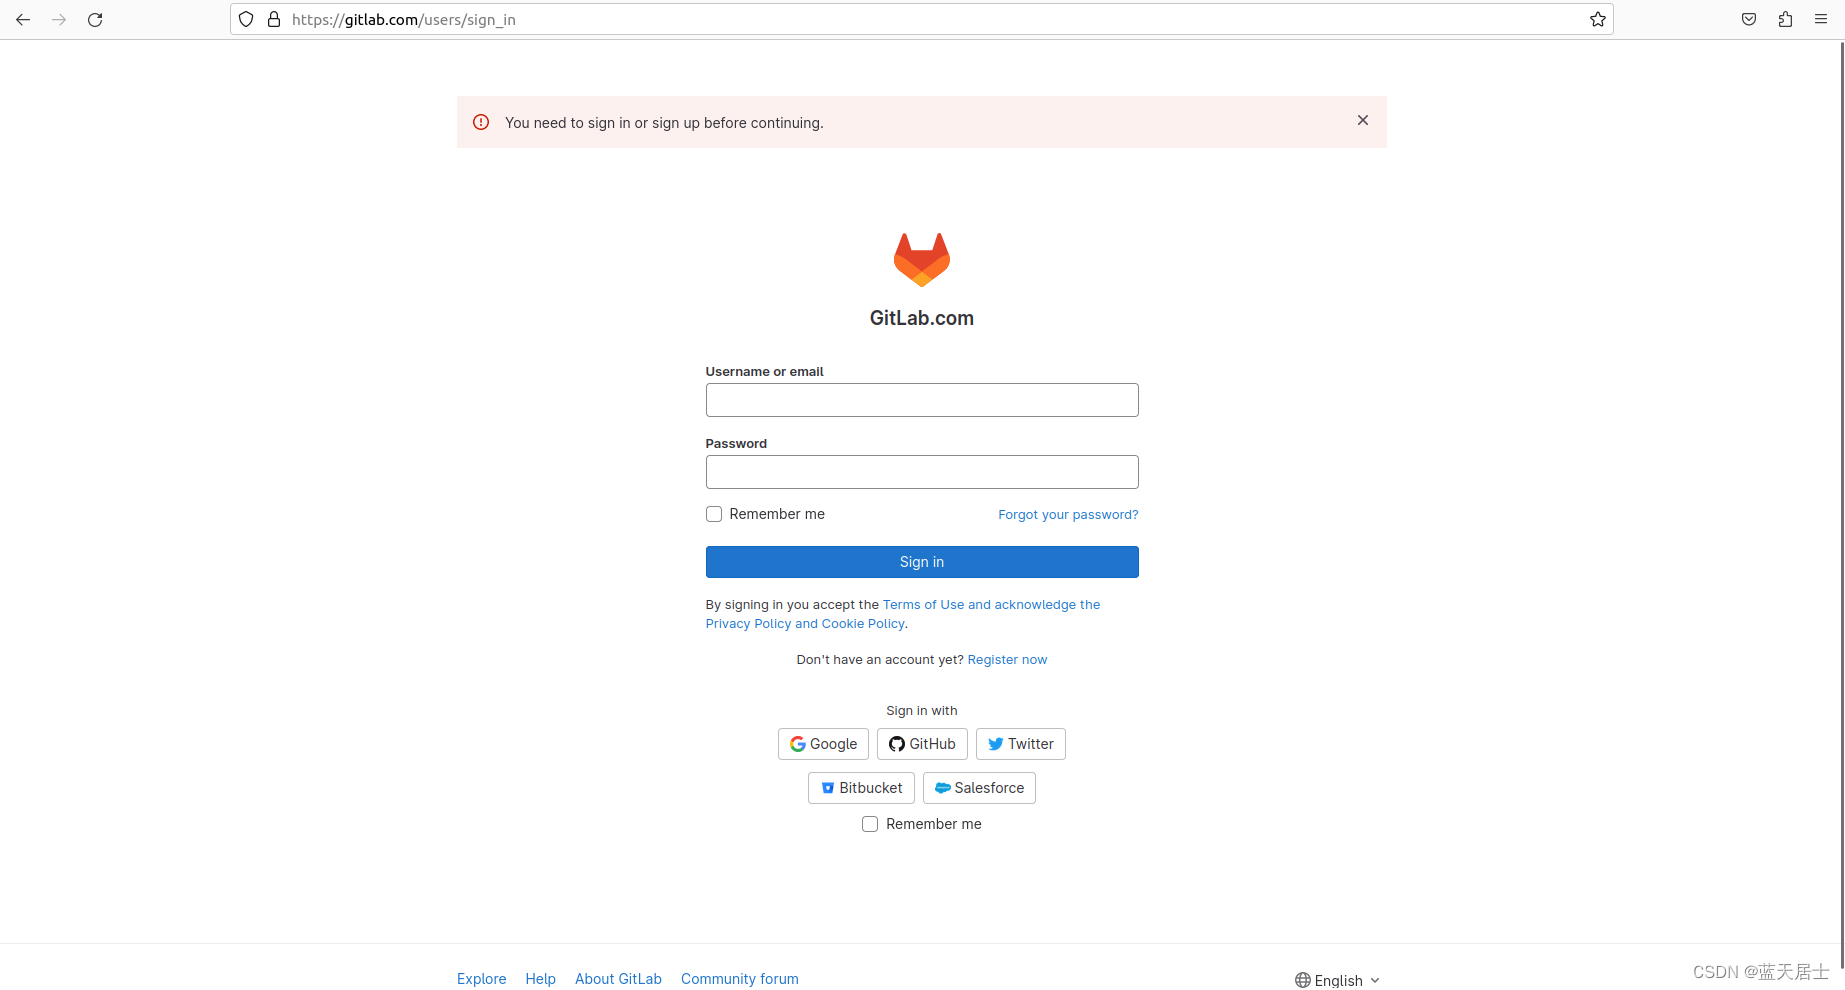Click the GitLab fox logo
Viewport: 1845px width, 990px height.
point(922,260)
